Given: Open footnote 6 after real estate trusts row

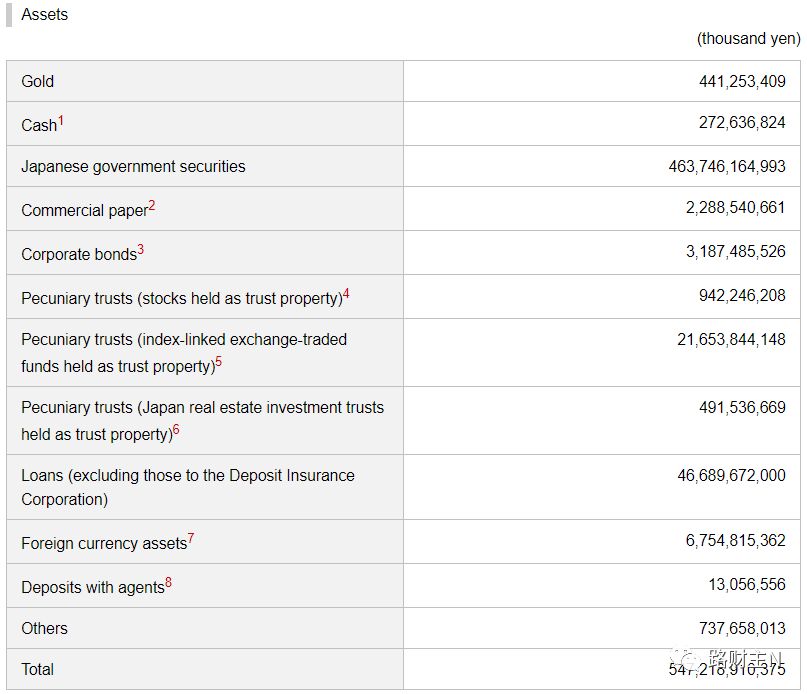Looking at the screenshot, I should point(176,429).
